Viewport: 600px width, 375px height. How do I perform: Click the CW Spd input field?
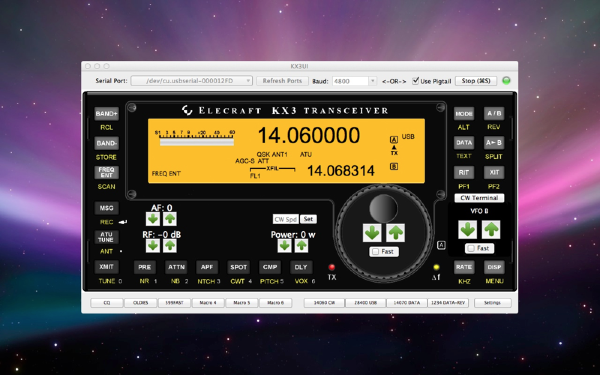285,219
